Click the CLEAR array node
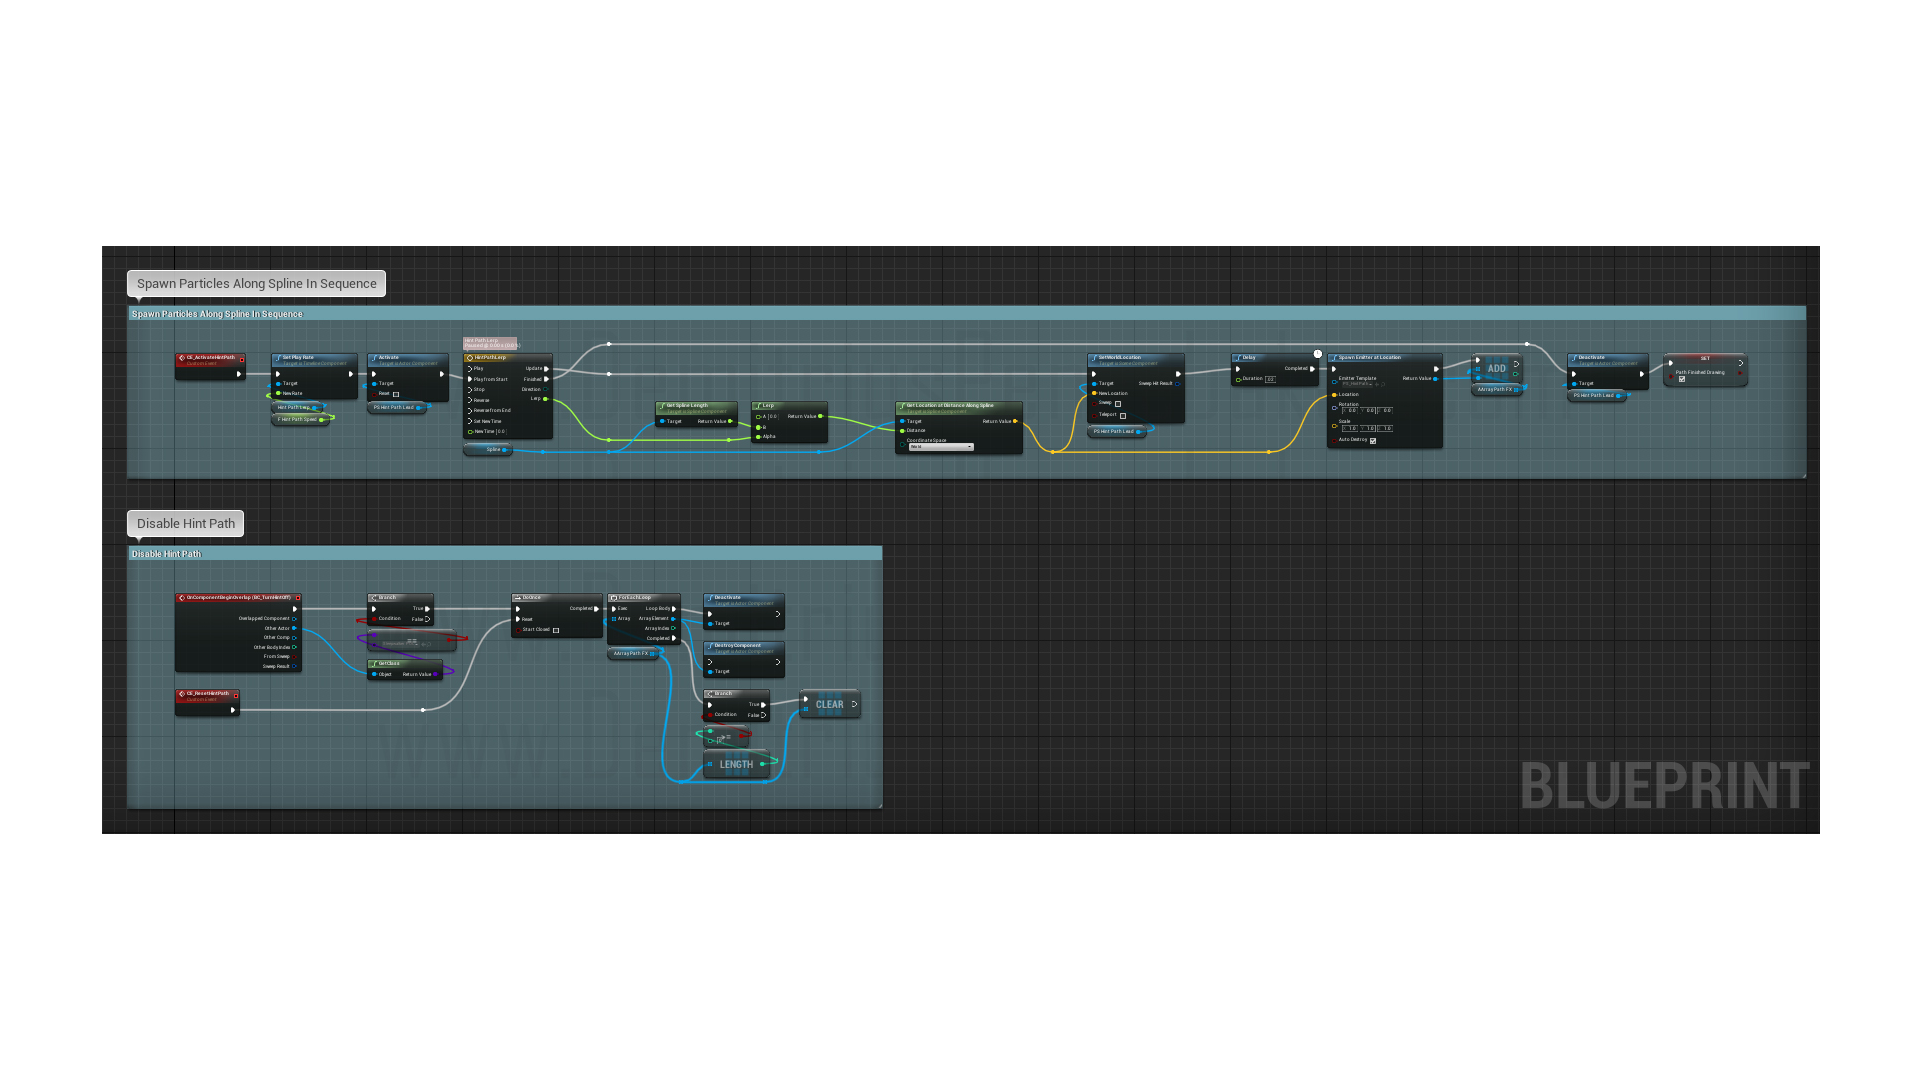 click(829, 705)
